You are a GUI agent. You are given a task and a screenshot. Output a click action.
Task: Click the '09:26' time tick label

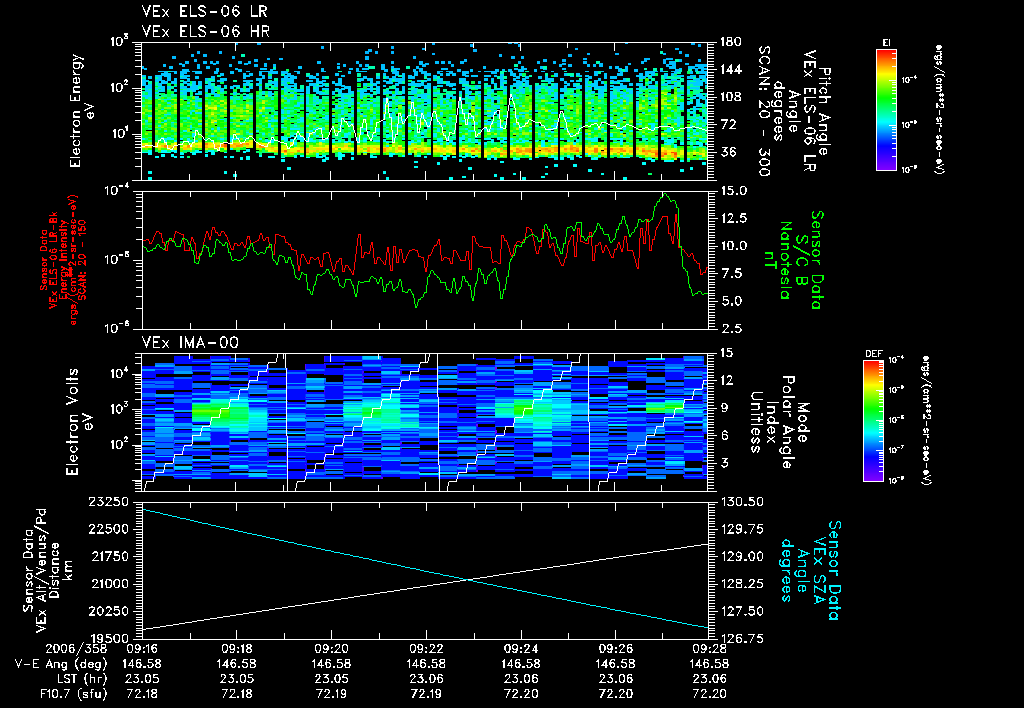tap(615, 649)
